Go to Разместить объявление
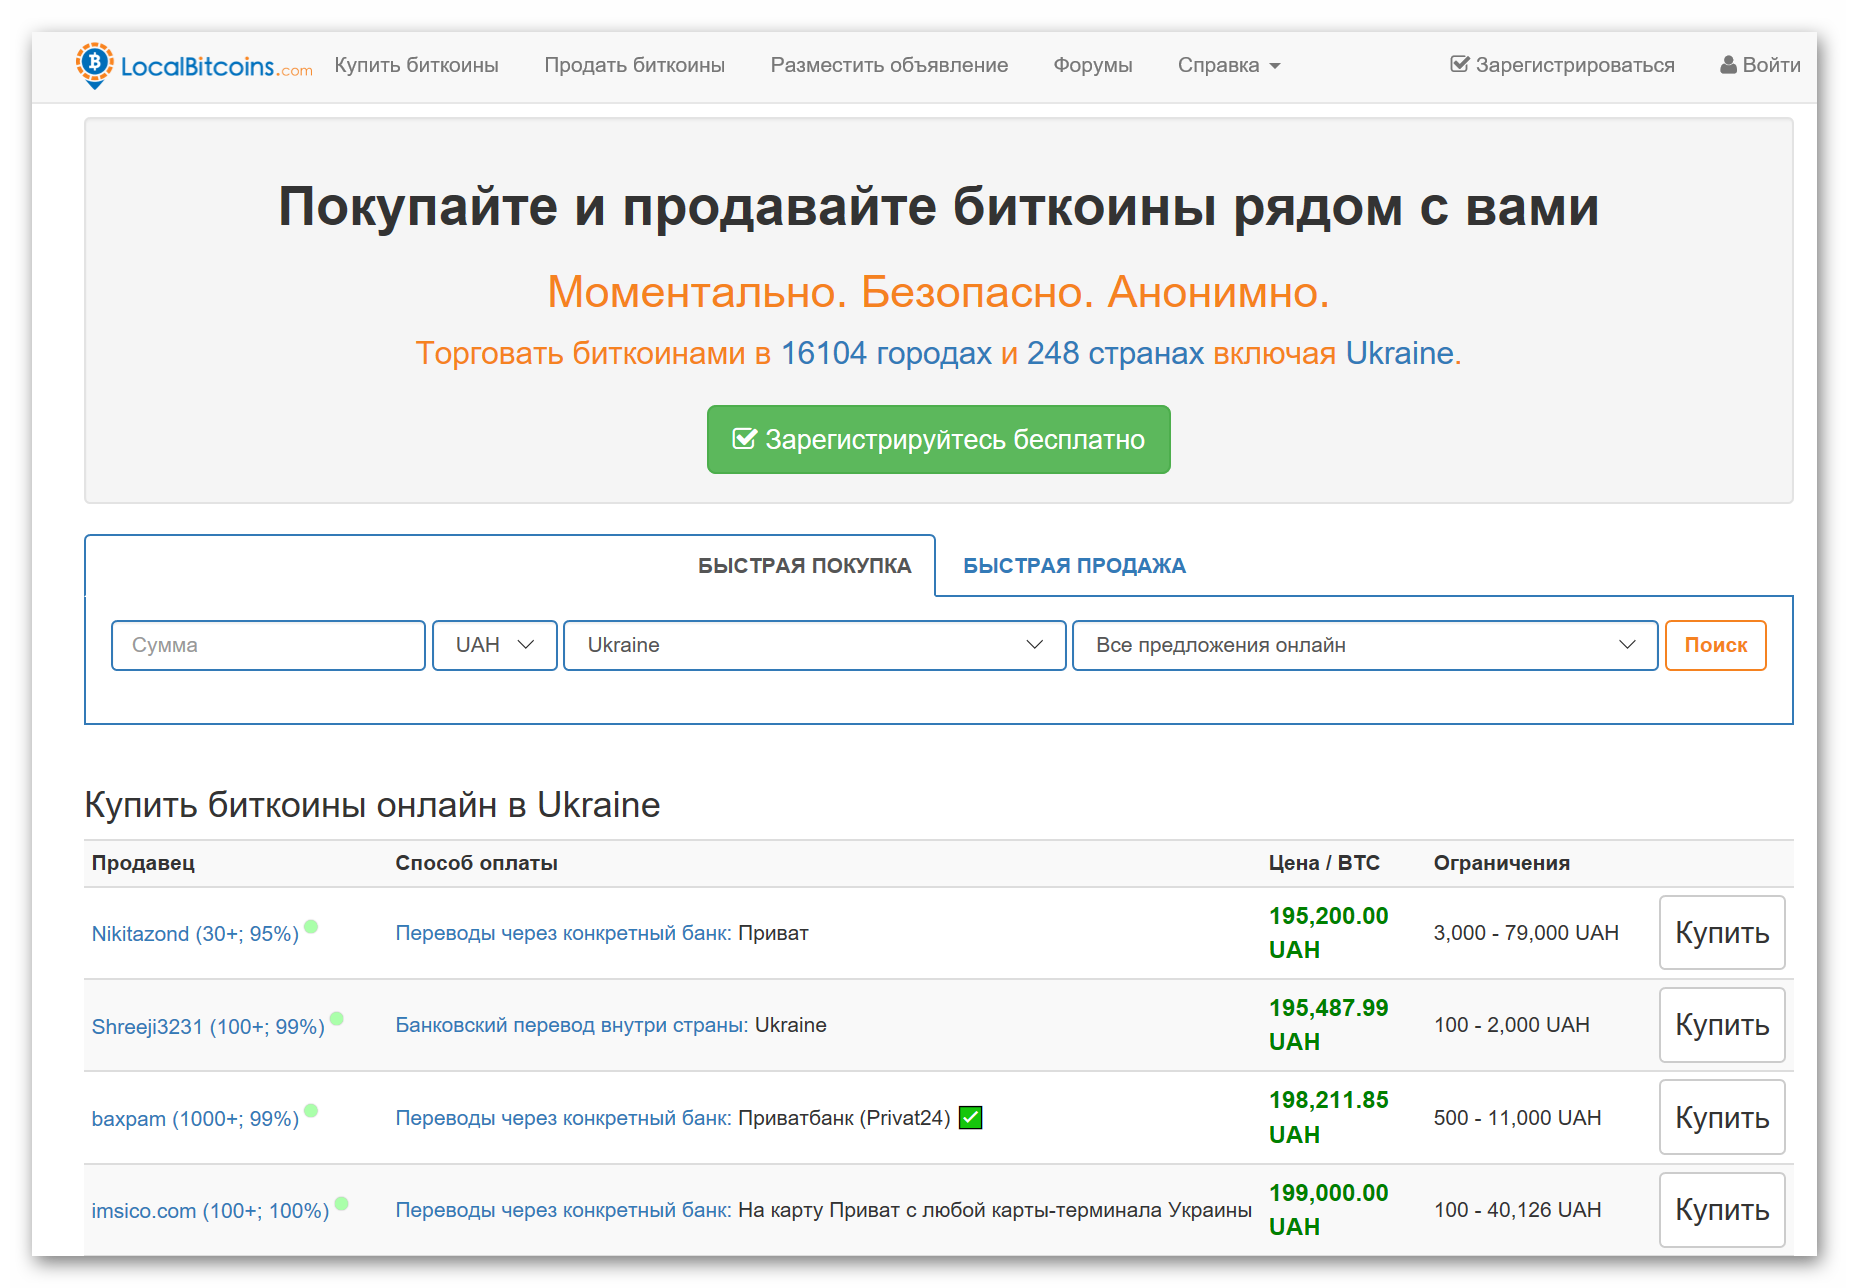Viewport: 1849px width, 1288px height. click(889, 65)
